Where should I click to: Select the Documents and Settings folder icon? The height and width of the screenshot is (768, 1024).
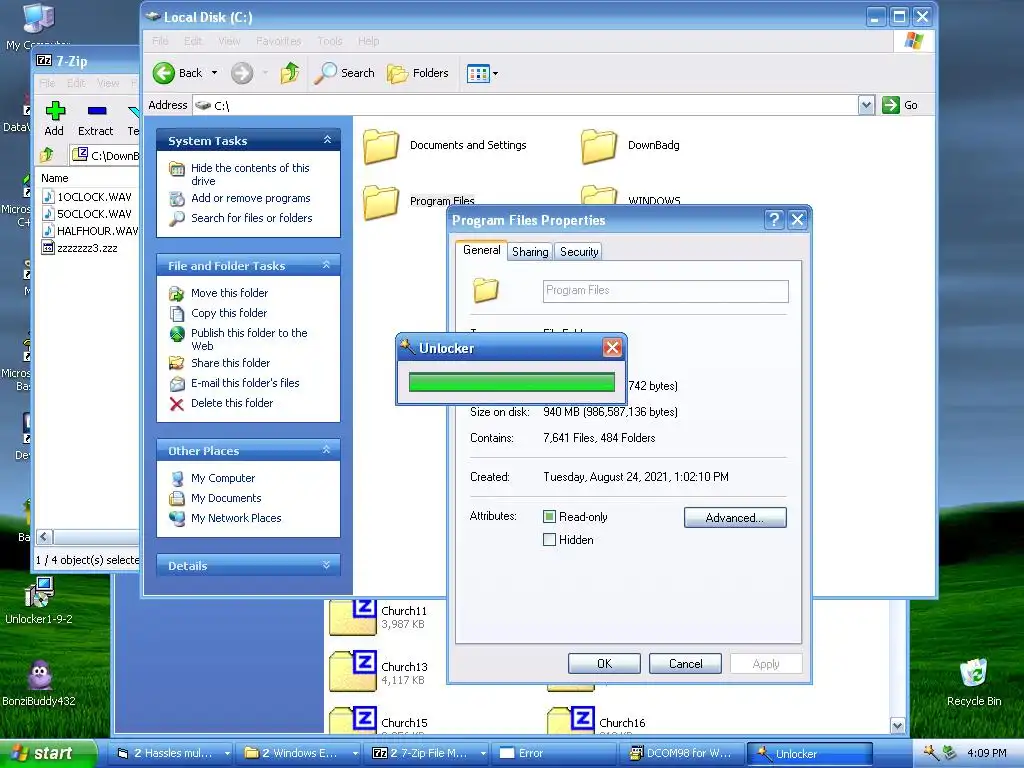(381, 146)
